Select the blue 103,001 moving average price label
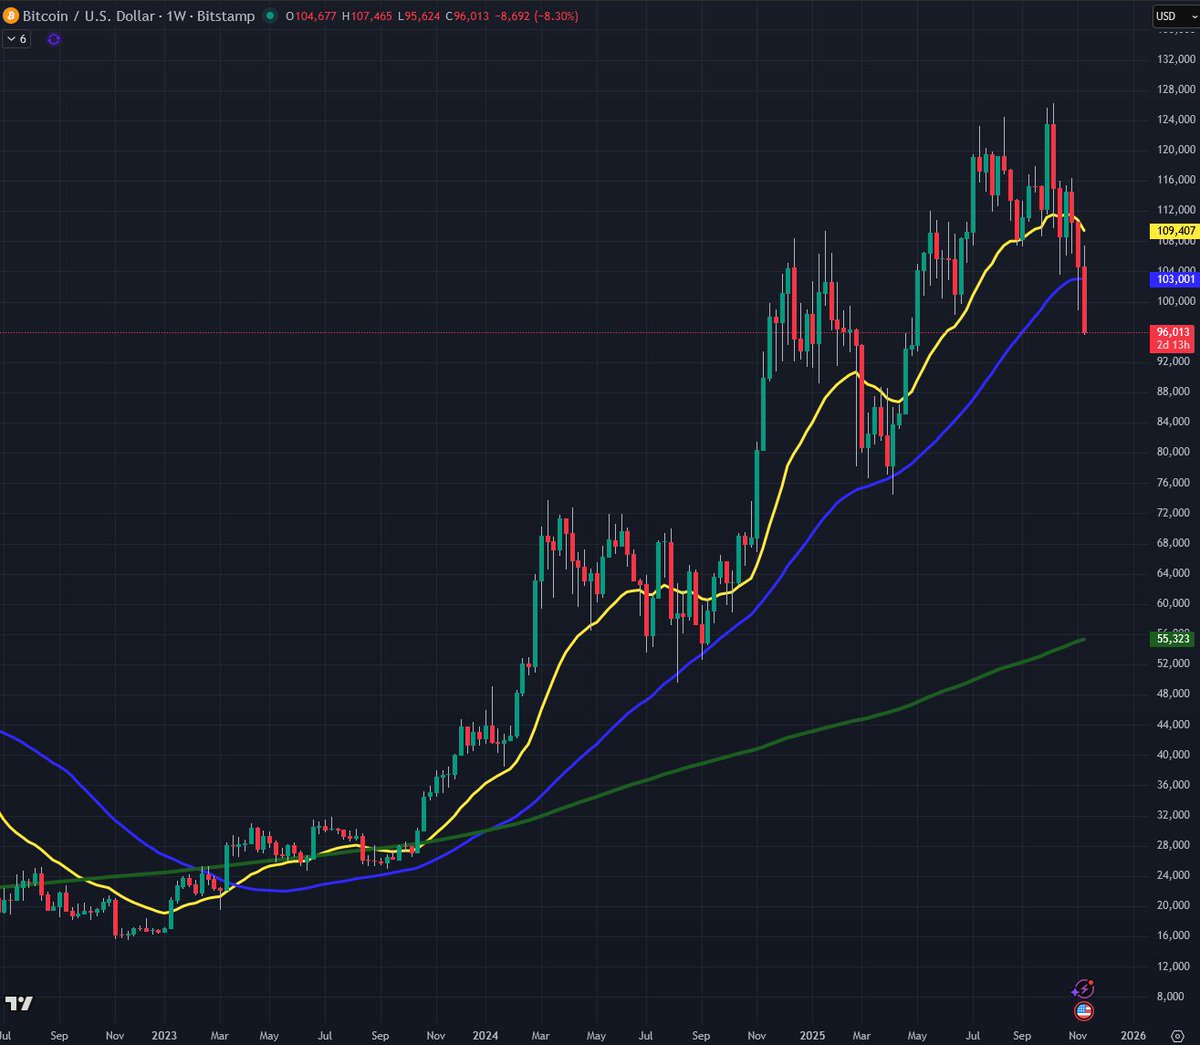 coord(1176,280)
